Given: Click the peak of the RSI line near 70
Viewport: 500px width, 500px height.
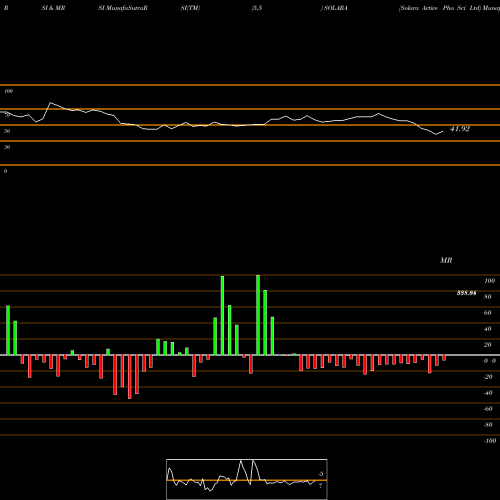Looking at the screenshot, I should pos(50,103).
